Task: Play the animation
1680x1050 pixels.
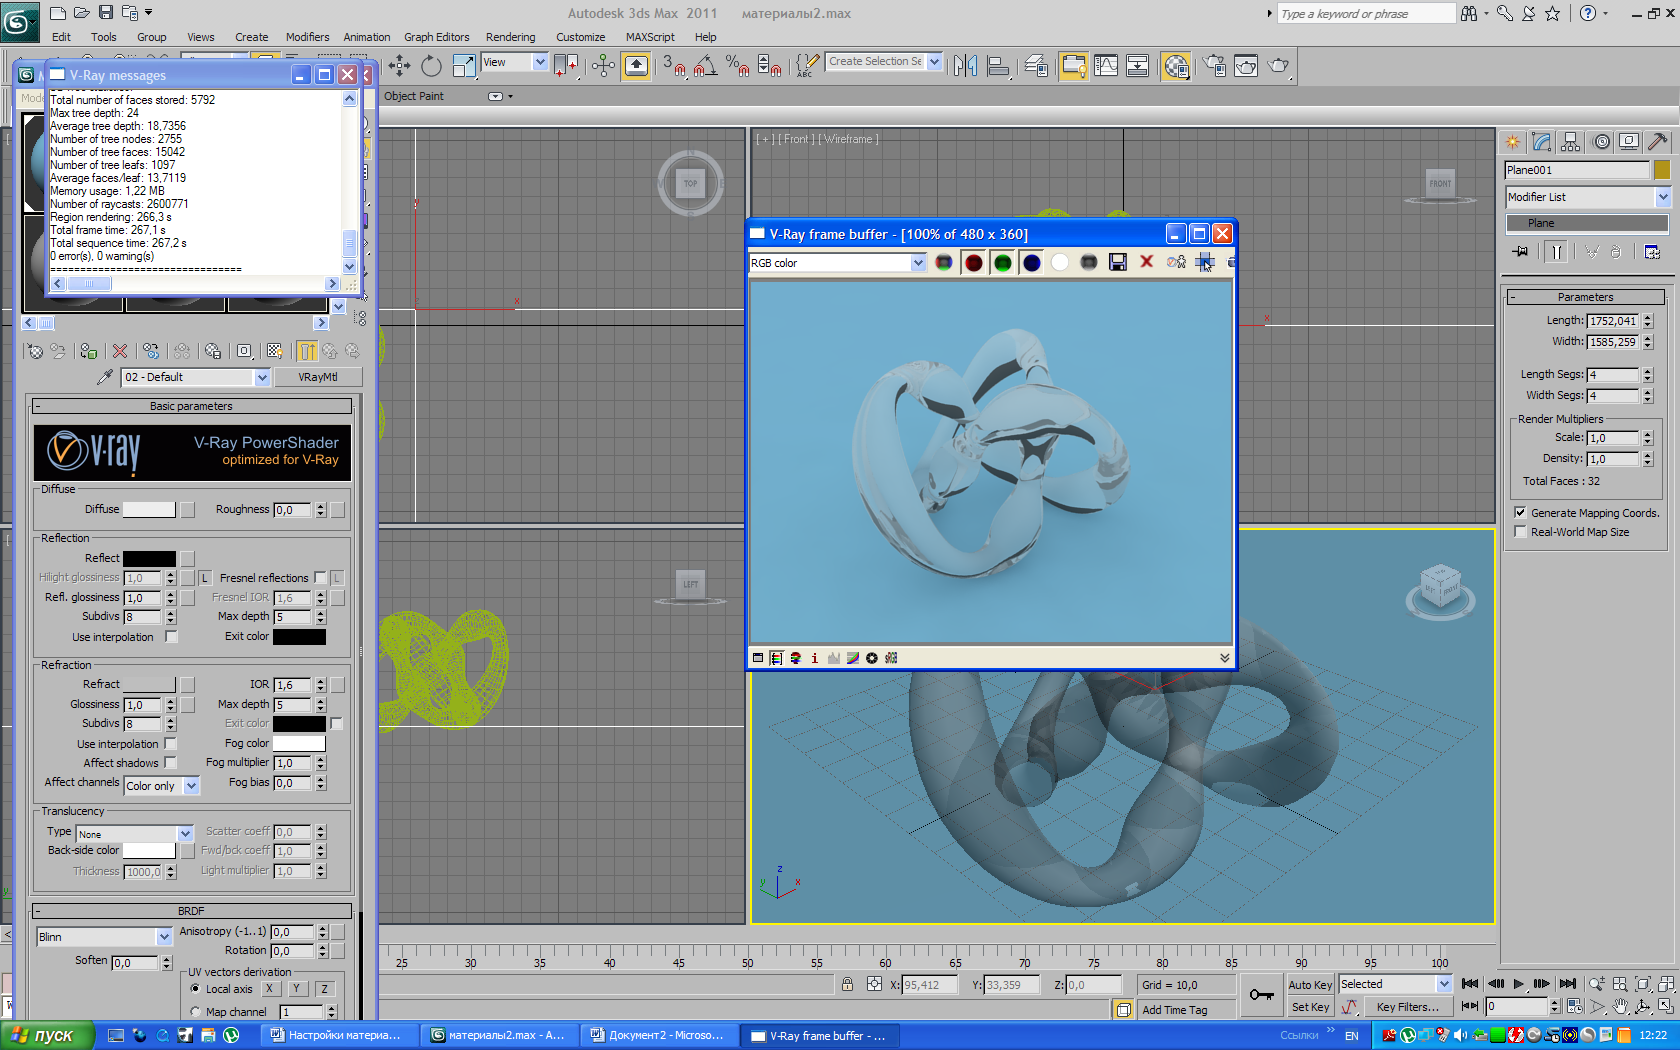Action: [1519, 984]
